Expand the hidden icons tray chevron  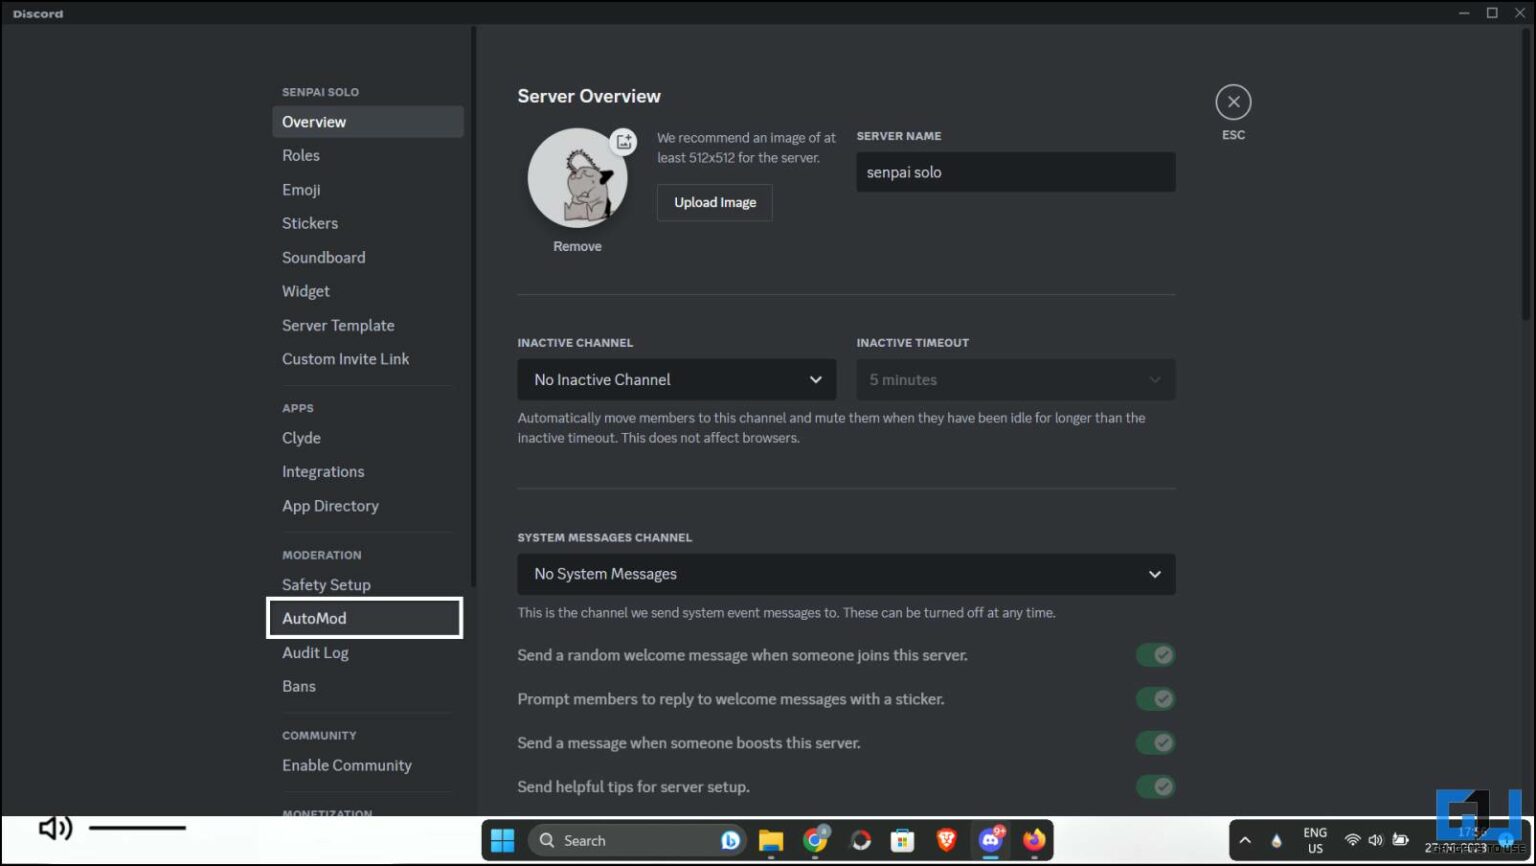pos(1246,840)
